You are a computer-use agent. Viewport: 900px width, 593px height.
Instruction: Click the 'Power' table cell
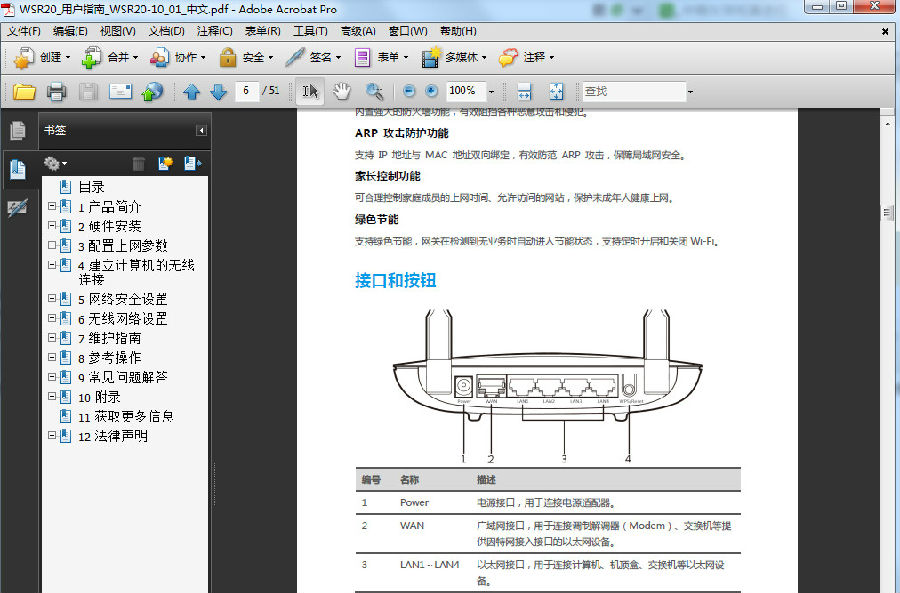coord(414,502)
